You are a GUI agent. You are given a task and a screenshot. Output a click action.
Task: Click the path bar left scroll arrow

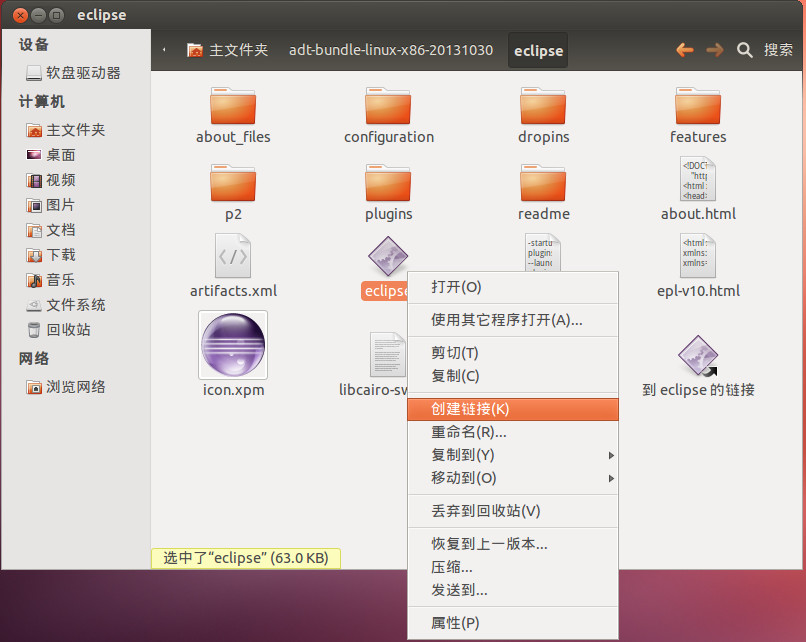(x=164, y=50)
